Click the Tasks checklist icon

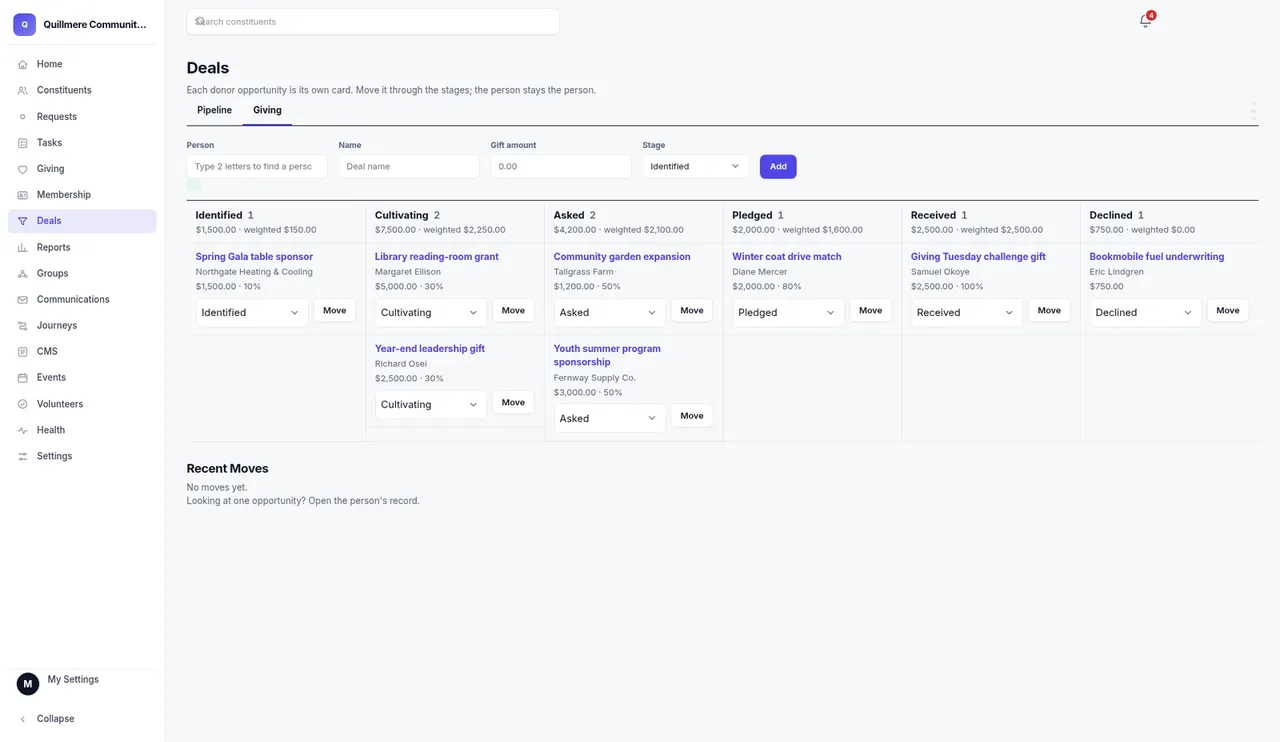tap(23, 143)
